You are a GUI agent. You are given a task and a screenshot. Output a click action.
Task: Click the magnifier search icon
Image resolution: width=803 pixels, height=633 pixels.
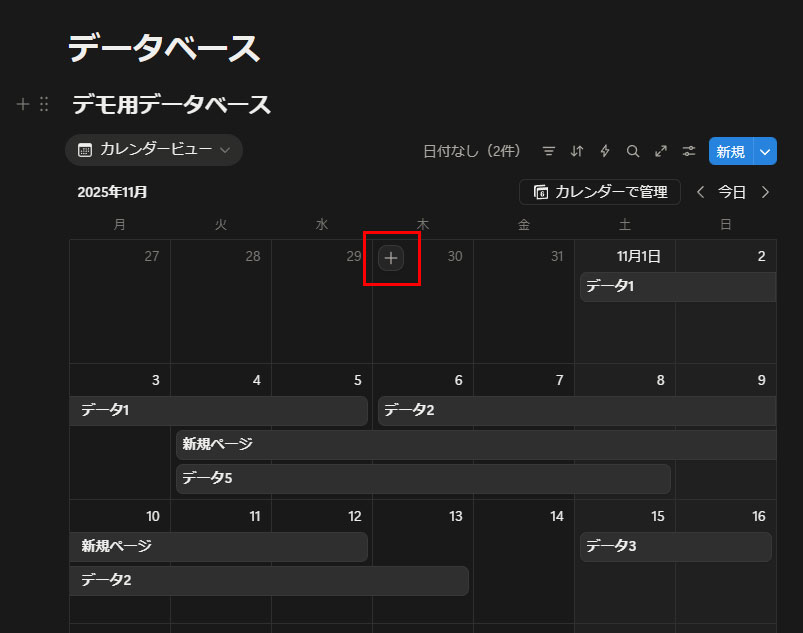point(633,151)
